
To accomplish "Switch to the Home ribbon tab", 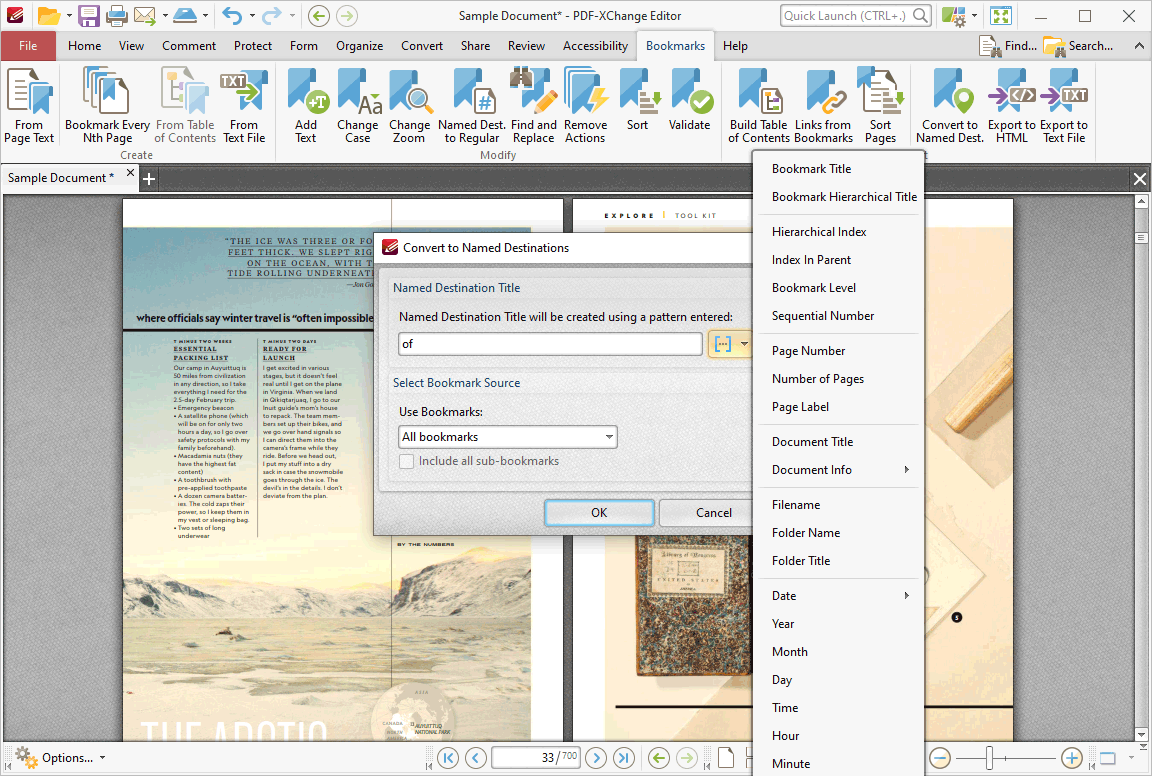I will 84,46.
